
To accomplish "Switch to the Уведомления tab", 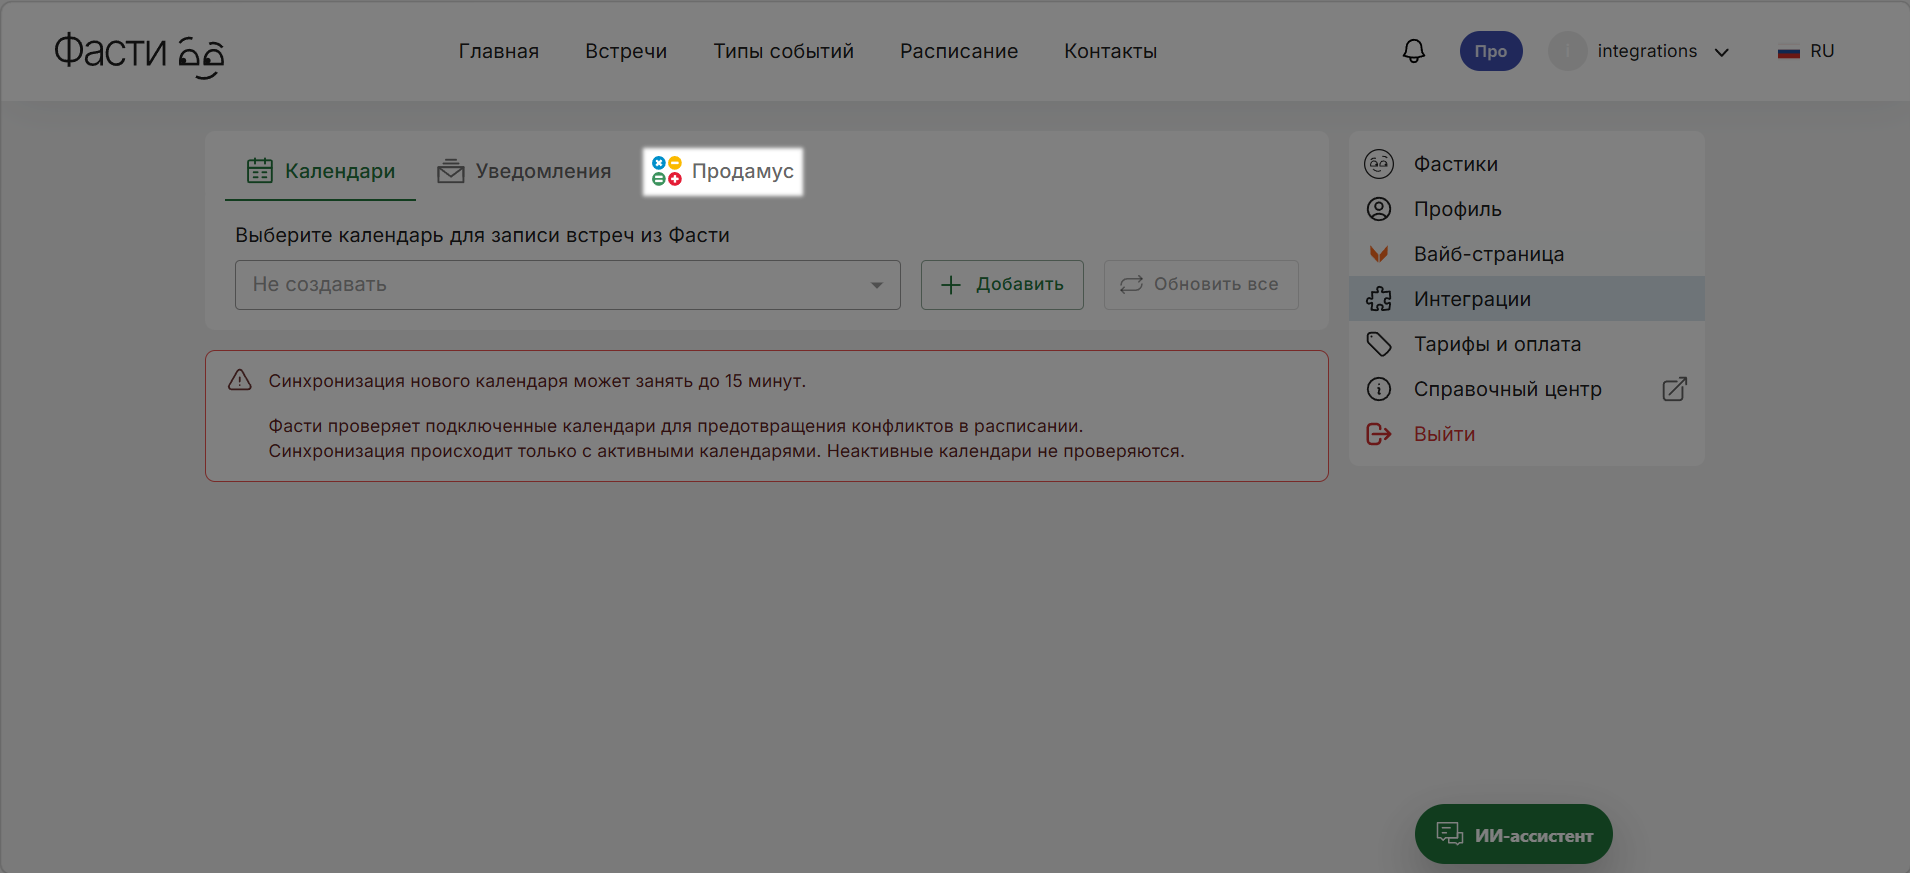I will 524,172.
